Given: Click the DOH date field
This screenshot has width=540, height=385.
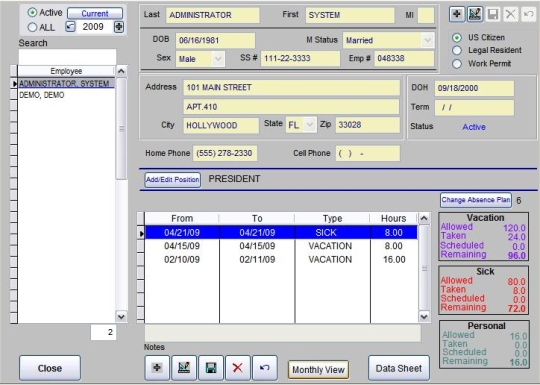Looking at the screenshot, I should pyautogui.click(x=474, y=88).
